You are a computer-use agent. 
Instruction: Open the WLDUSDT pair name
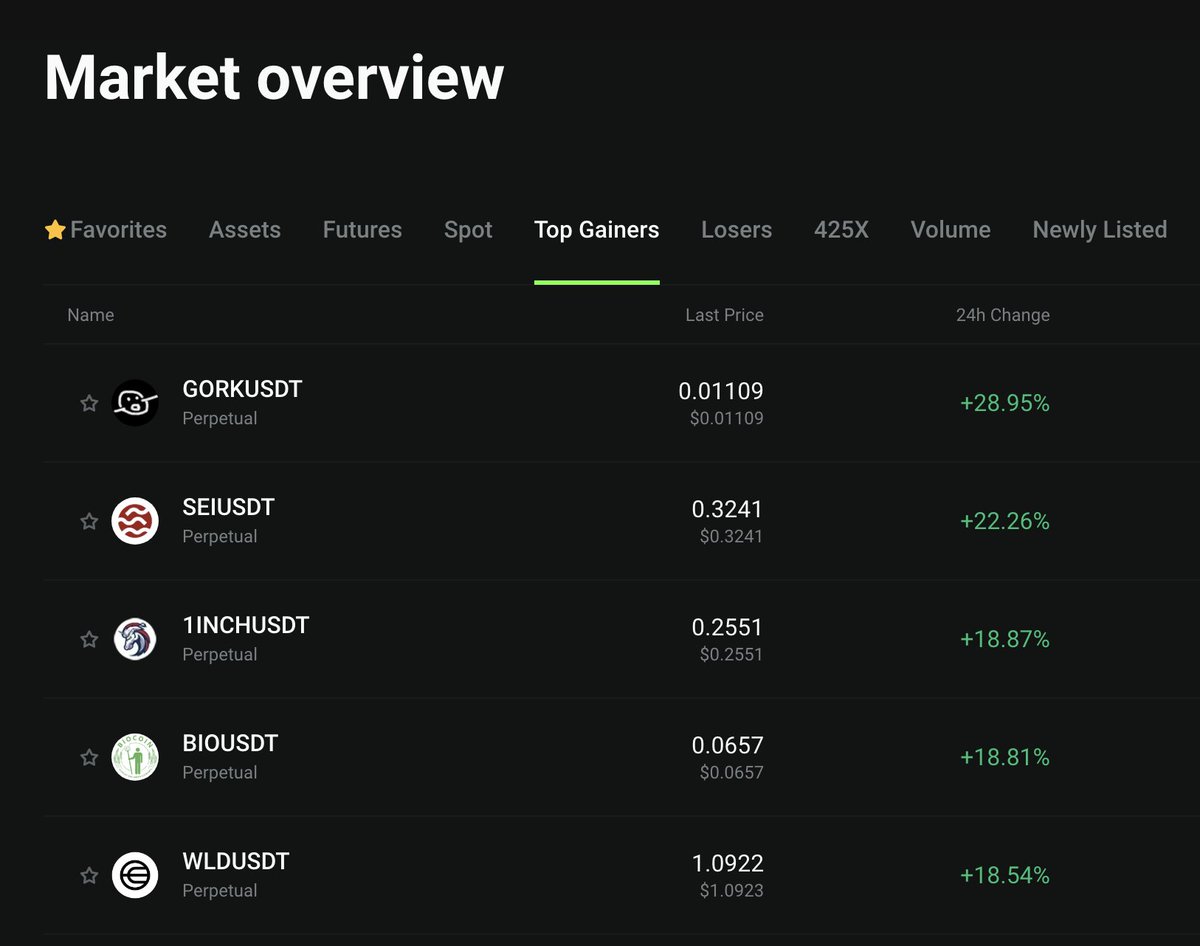tap(236, 862)
